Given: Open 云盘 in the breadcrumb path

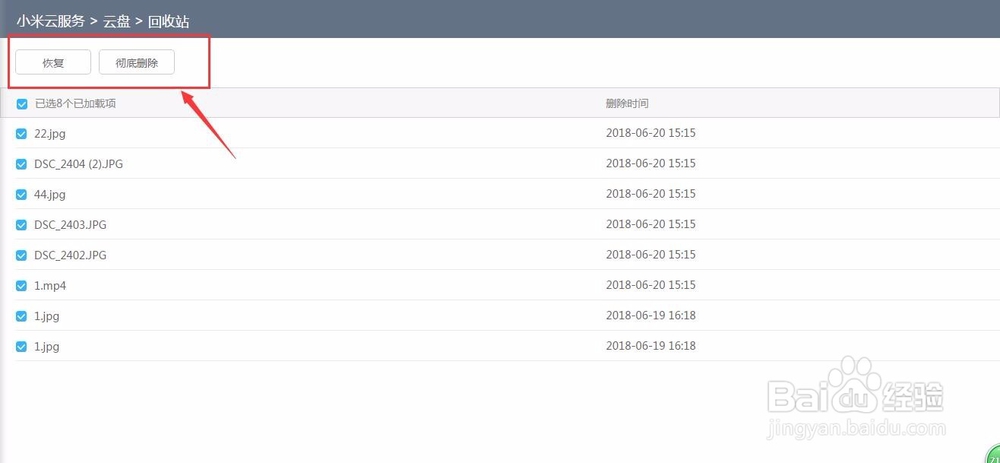Looking at the screenshot, I should pyautogui.click(x=117, y=21).
